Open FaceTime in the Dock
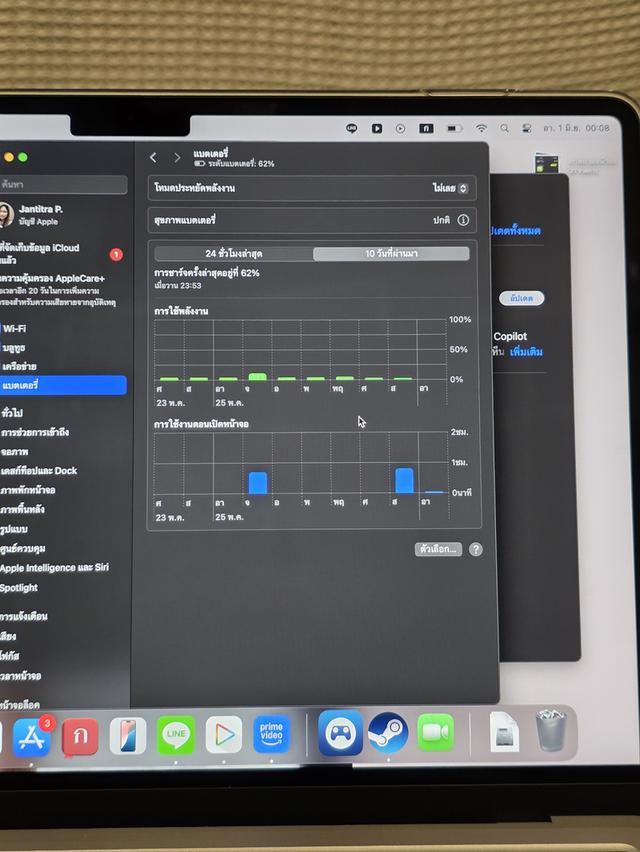The width and height of the screenshot is (640, 852). point(436,733)
